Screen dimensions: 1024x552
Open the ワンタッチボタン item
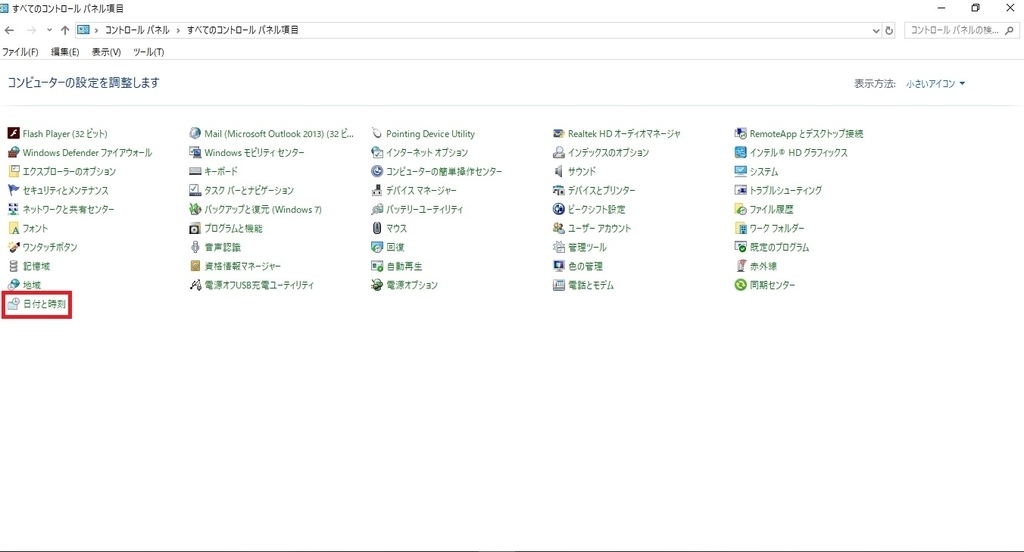click(x=42, y=247)
